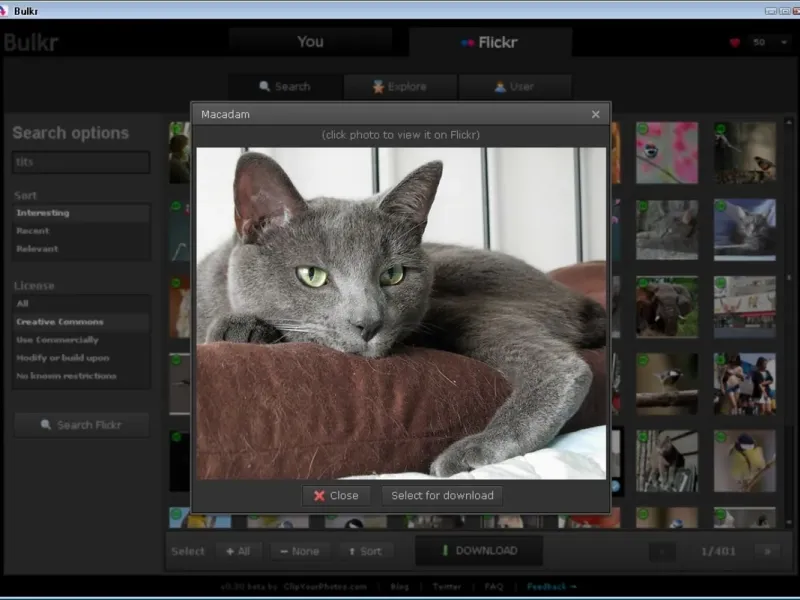Click the red heart icon in the top bar
Image resolution: width=800 pixels, height=600 pixels.
(735, 43)
